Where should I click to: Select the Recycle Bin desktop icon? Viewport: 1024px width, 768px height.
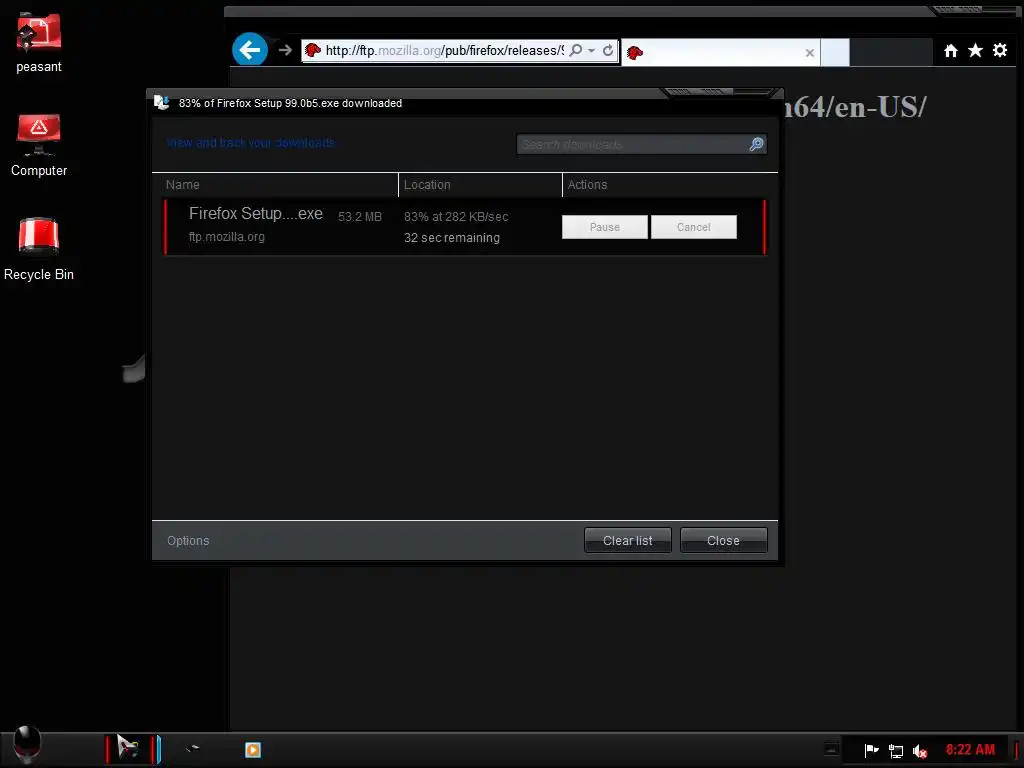(39, 249)
